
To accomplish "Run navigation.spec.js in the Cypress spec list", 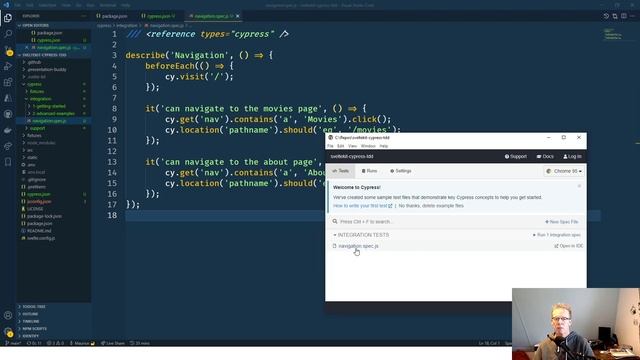I will point(358,246).
